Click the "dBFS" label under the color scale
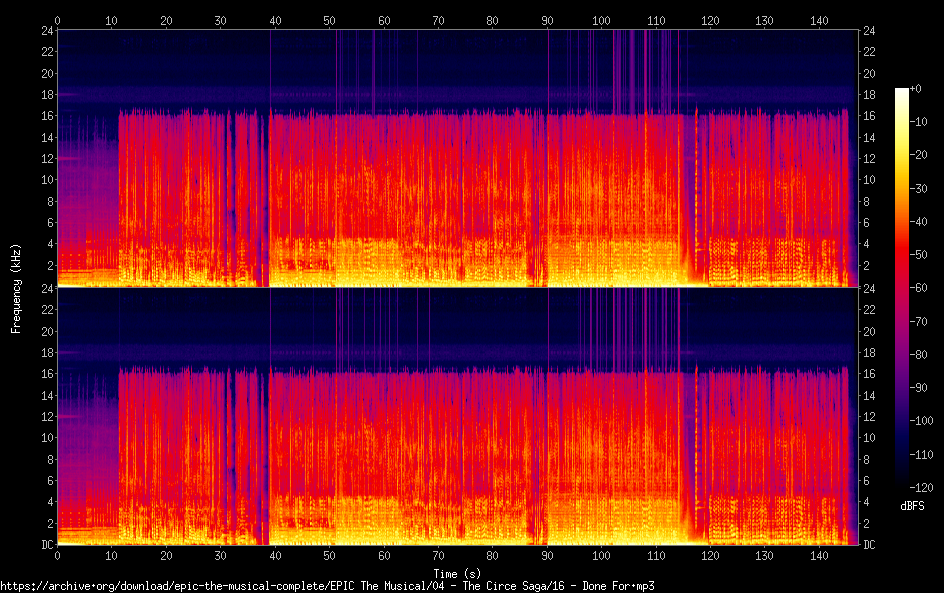 click(911, 507)
